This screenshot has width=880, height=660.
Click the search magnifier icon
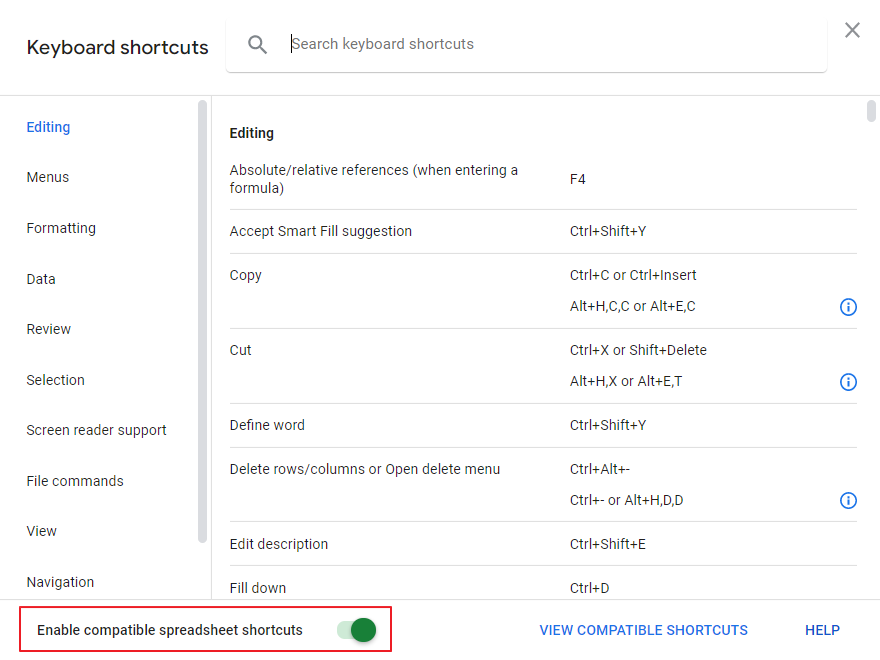pos(257,44)
